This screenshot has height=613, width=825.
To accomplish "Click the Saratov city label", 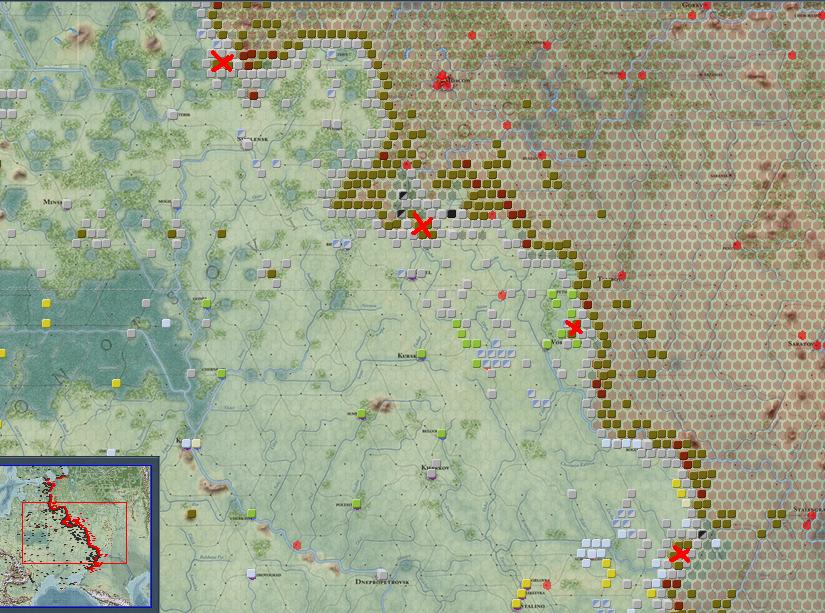I will coord(803,344).
